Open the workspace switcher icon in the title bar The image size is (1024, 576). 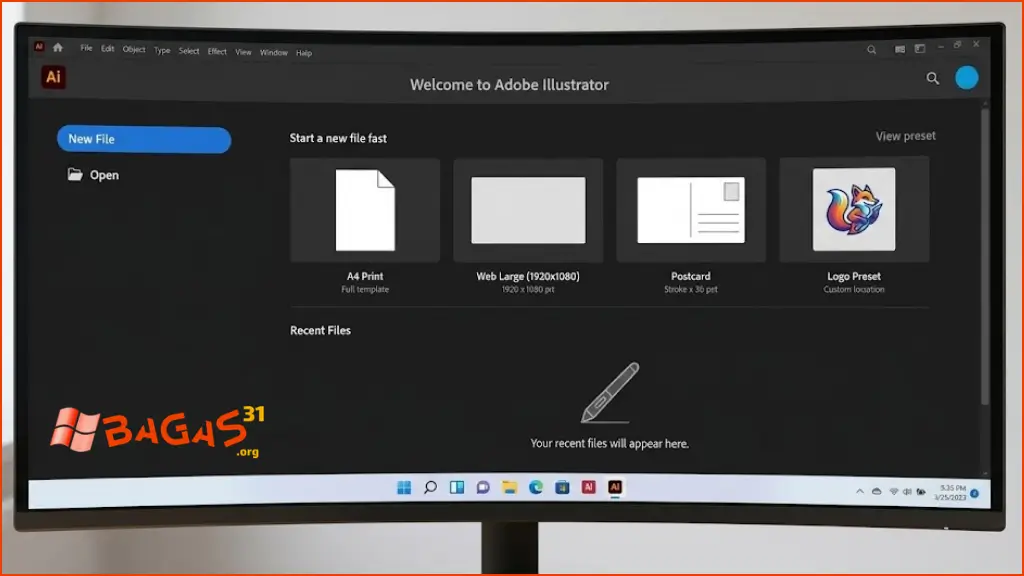click(920, 48)
